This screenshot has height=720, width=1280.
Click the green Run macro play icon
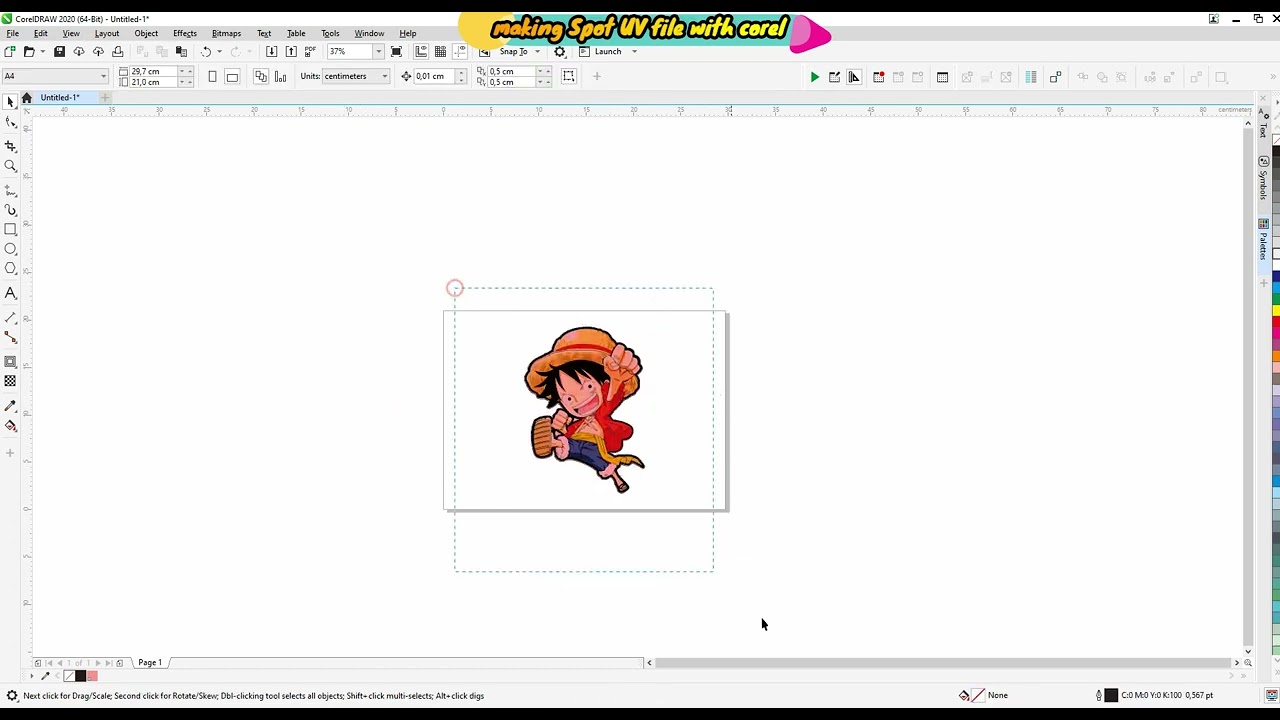[815, 77]
